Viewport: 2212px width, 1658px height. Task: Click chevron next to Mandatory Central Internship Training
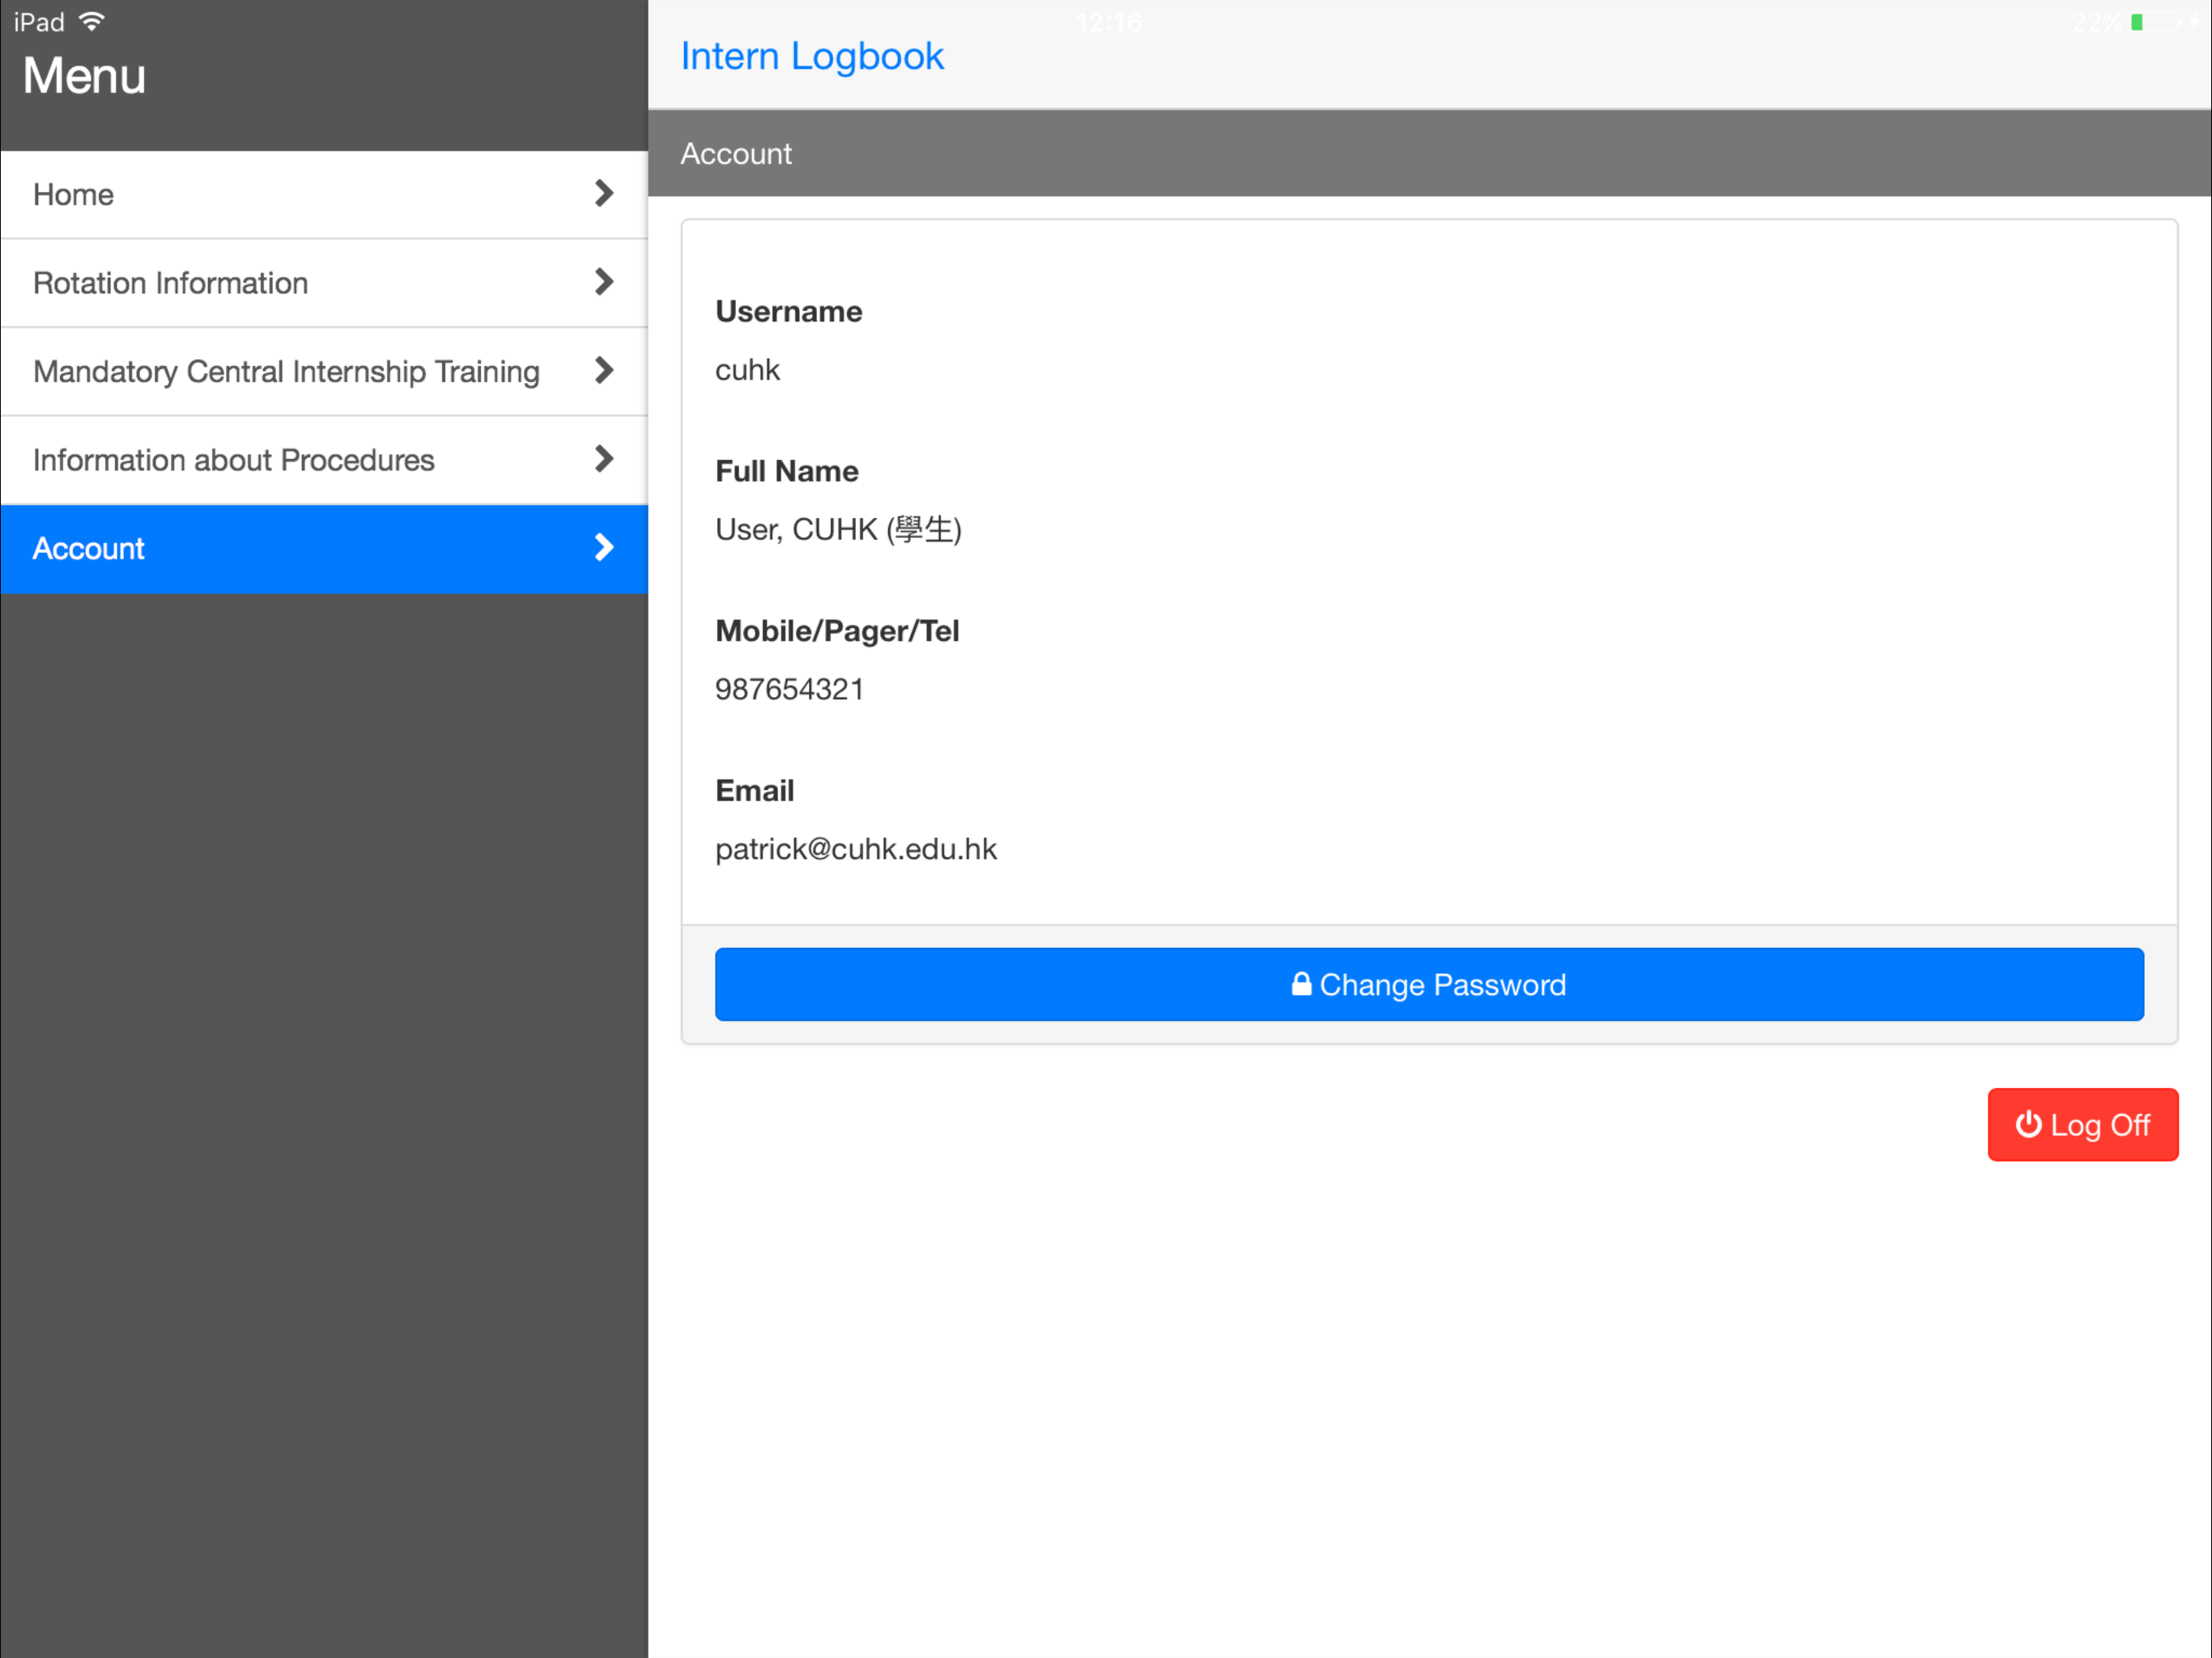point(603,371)
